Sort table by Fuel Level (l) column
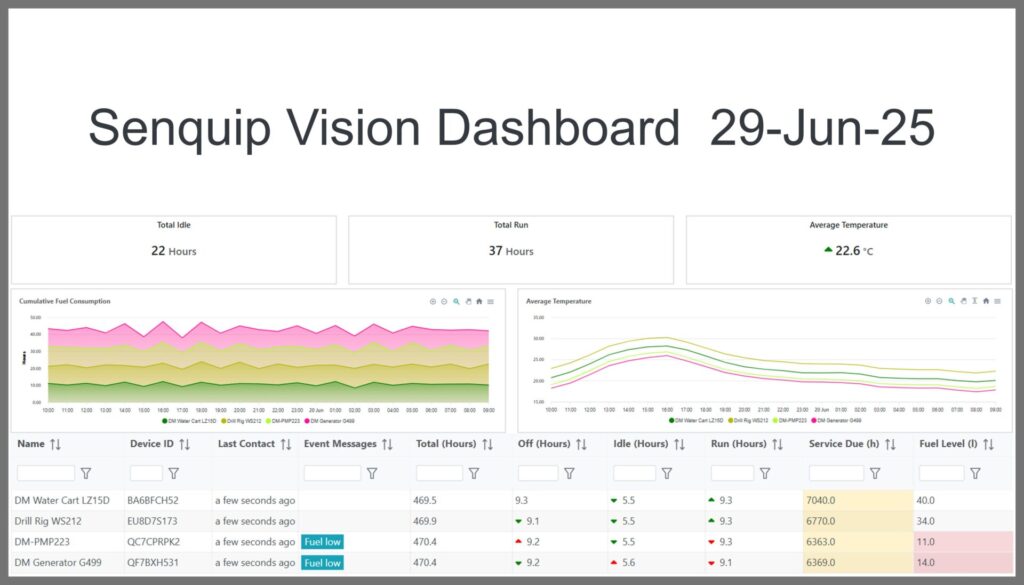This screenshot has width=1024, height=585. click(x=988, y=445)
